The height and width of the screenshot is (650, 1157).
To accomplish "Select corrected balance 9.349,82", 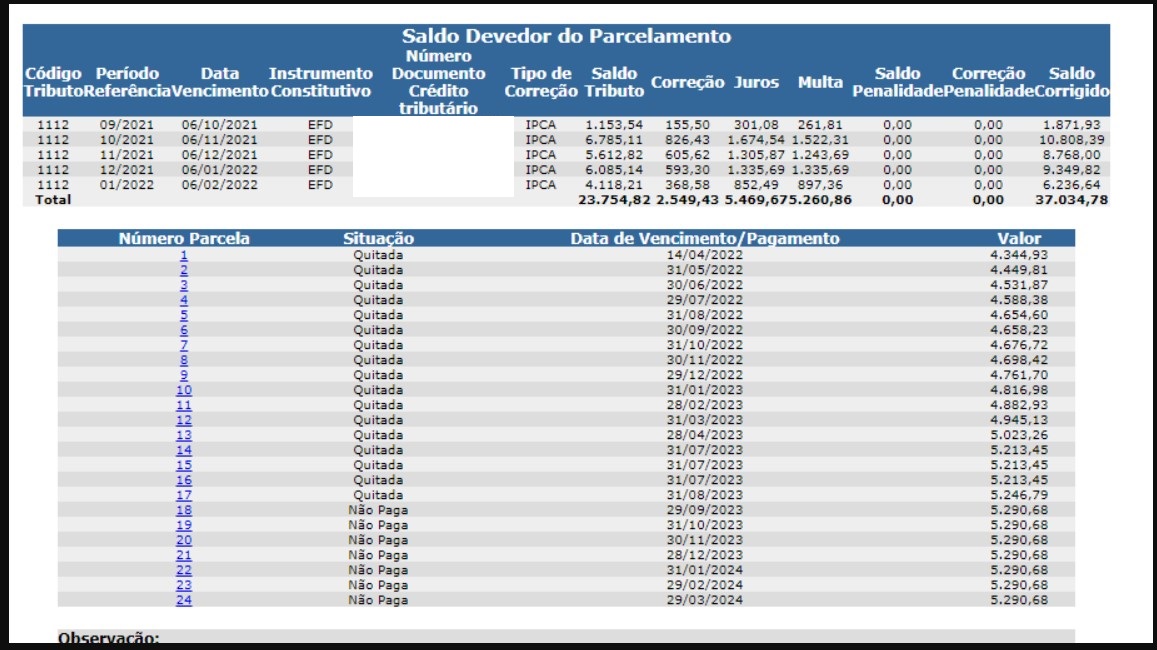I will (x=1071, y=170).
